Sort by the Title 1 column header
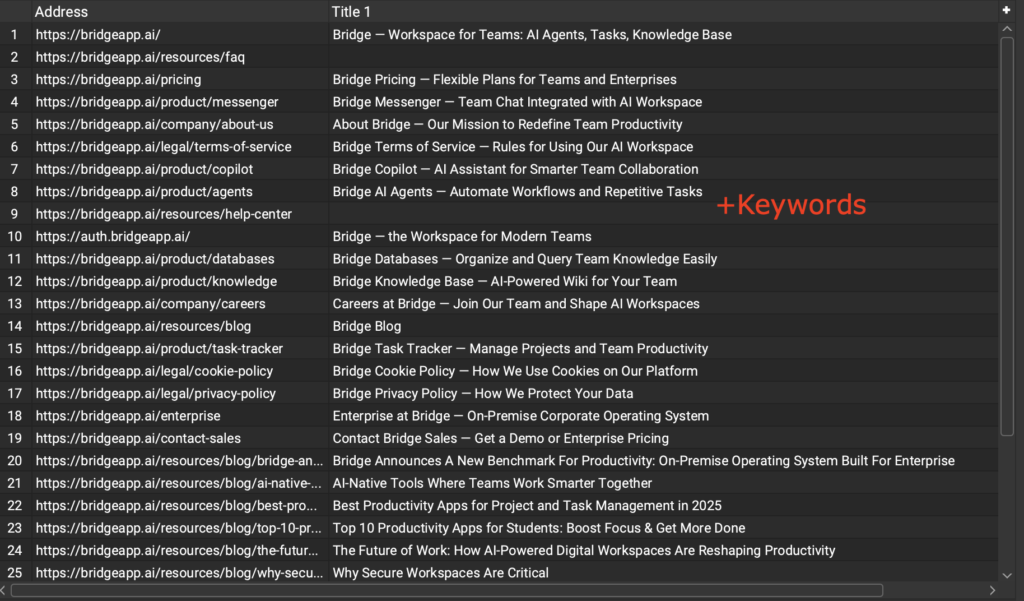This screenshot has height=601, width=1024. pos(351,12)
